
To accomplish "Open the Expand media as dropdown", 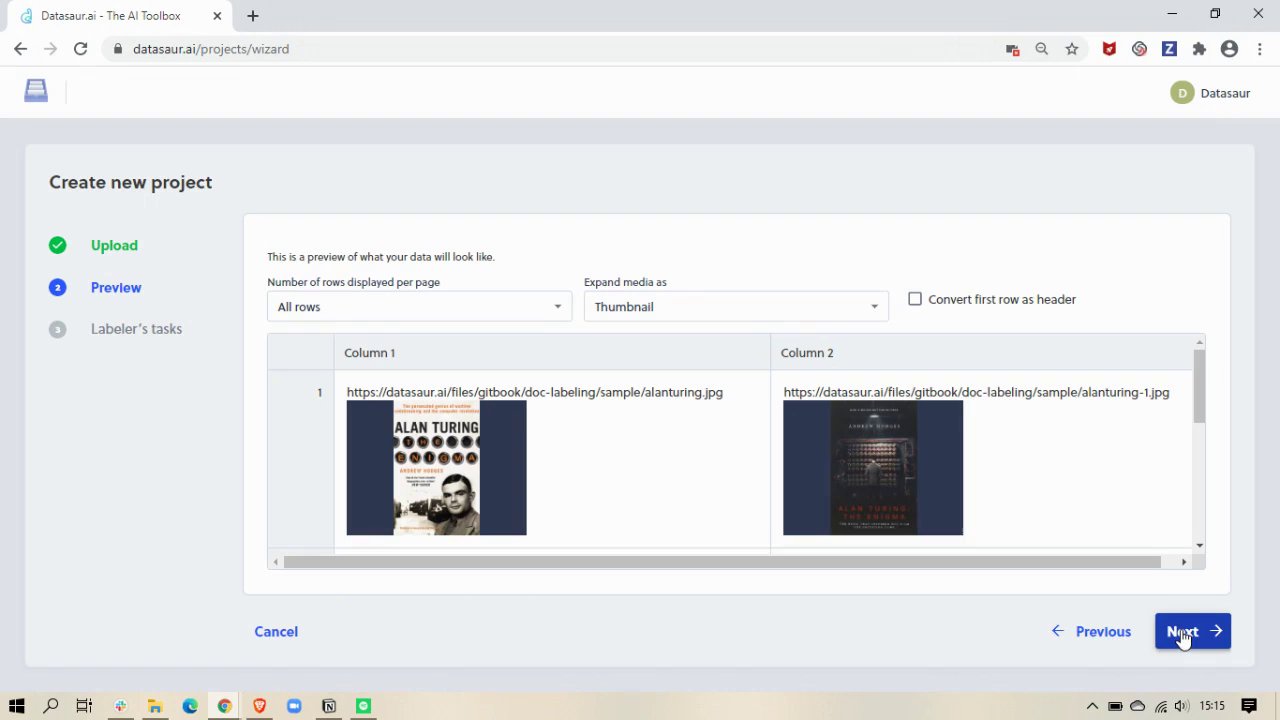I will click(736, 307).
